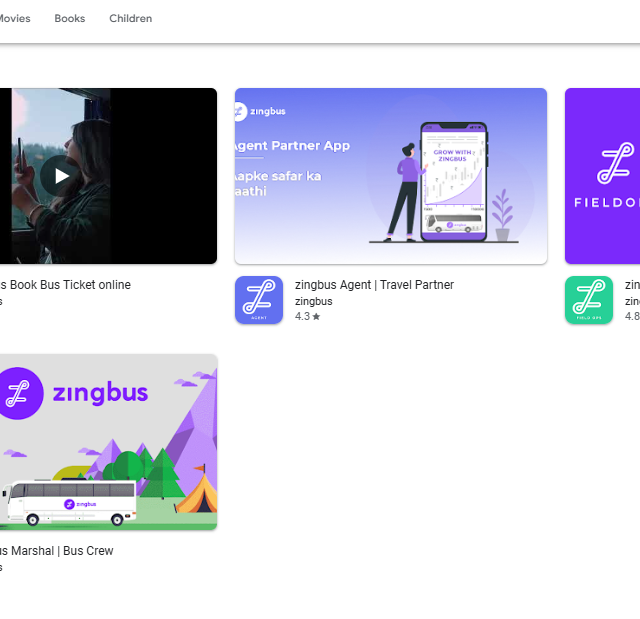Viewport: 640px width, 619px height.
Task: Click the star icon beside 4.3 rating
Action: click(316, 316)
